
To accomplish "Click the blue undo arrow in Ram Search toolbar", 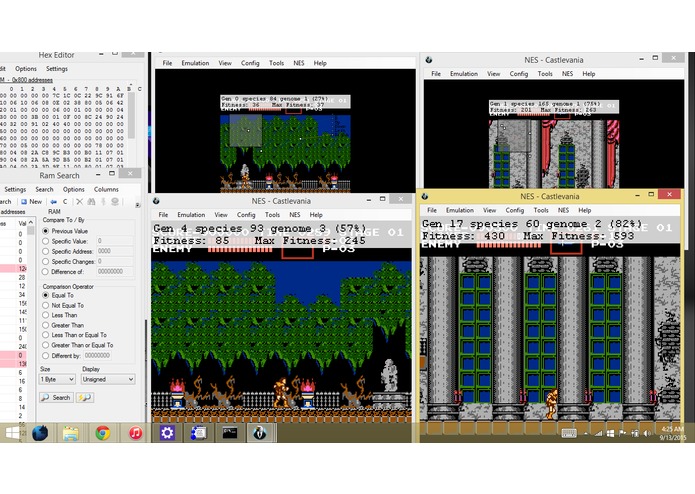I will coord(54,202).
